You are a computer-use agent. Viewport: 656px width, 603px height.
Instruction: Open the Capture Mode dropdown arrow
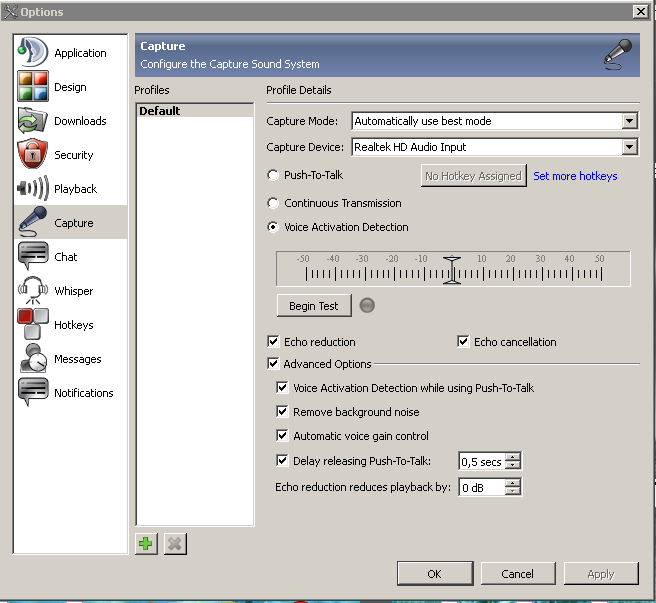[629, 121]
